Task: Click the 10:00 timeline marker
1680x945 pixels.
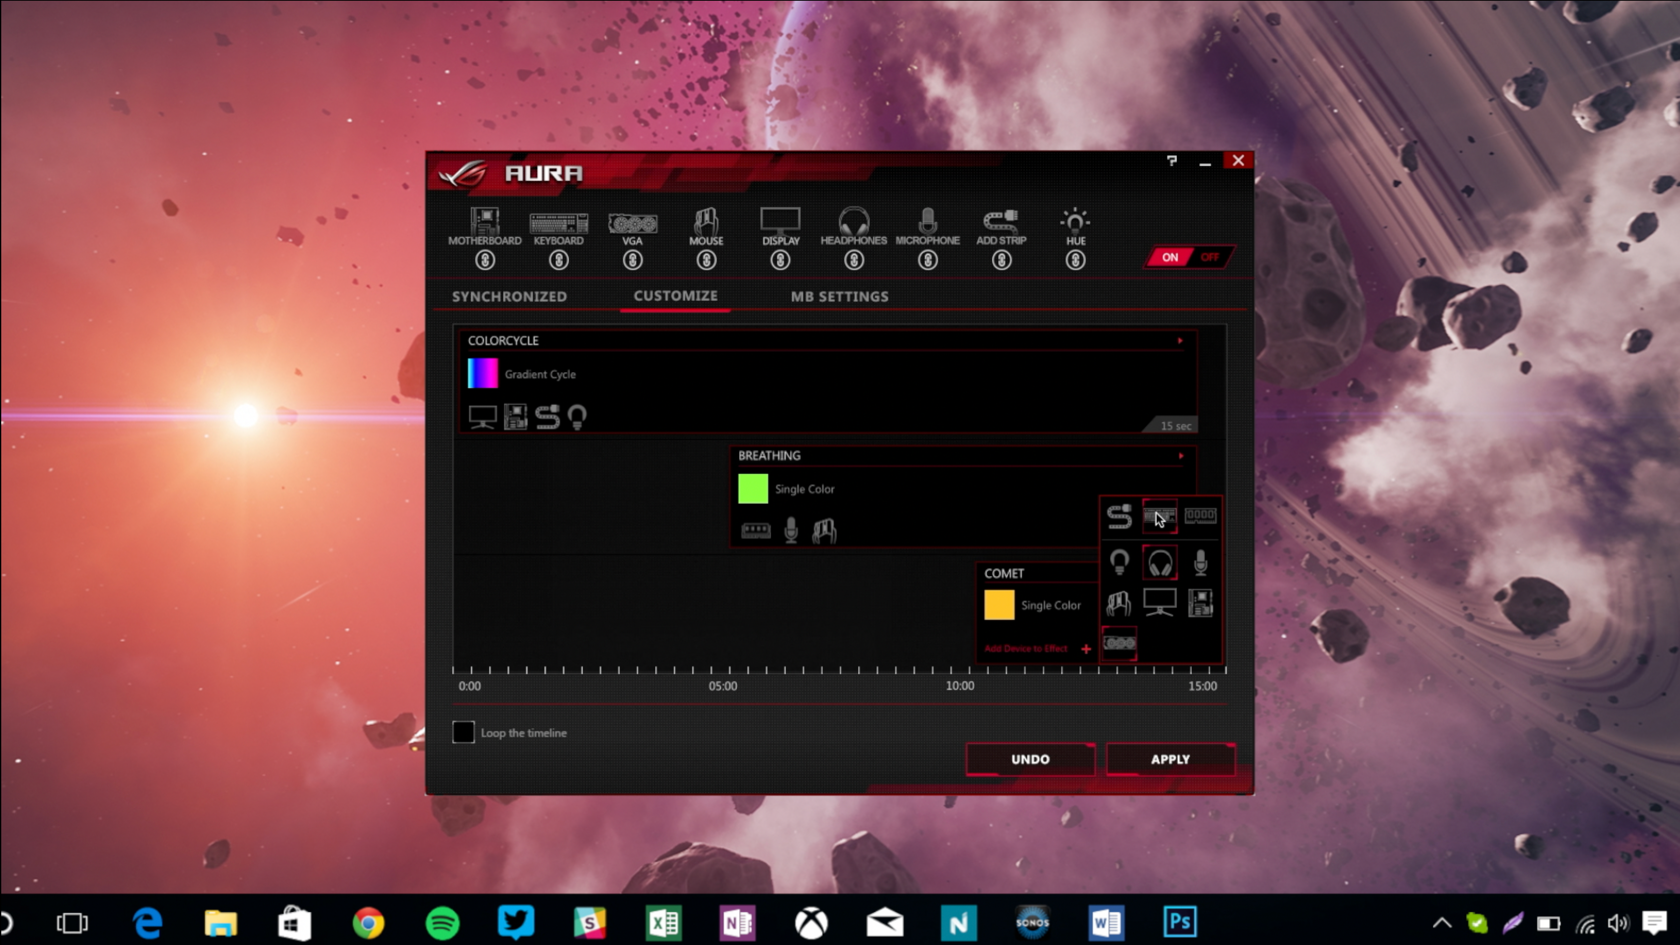Action: pyautogui.click(x=960, y=686)
